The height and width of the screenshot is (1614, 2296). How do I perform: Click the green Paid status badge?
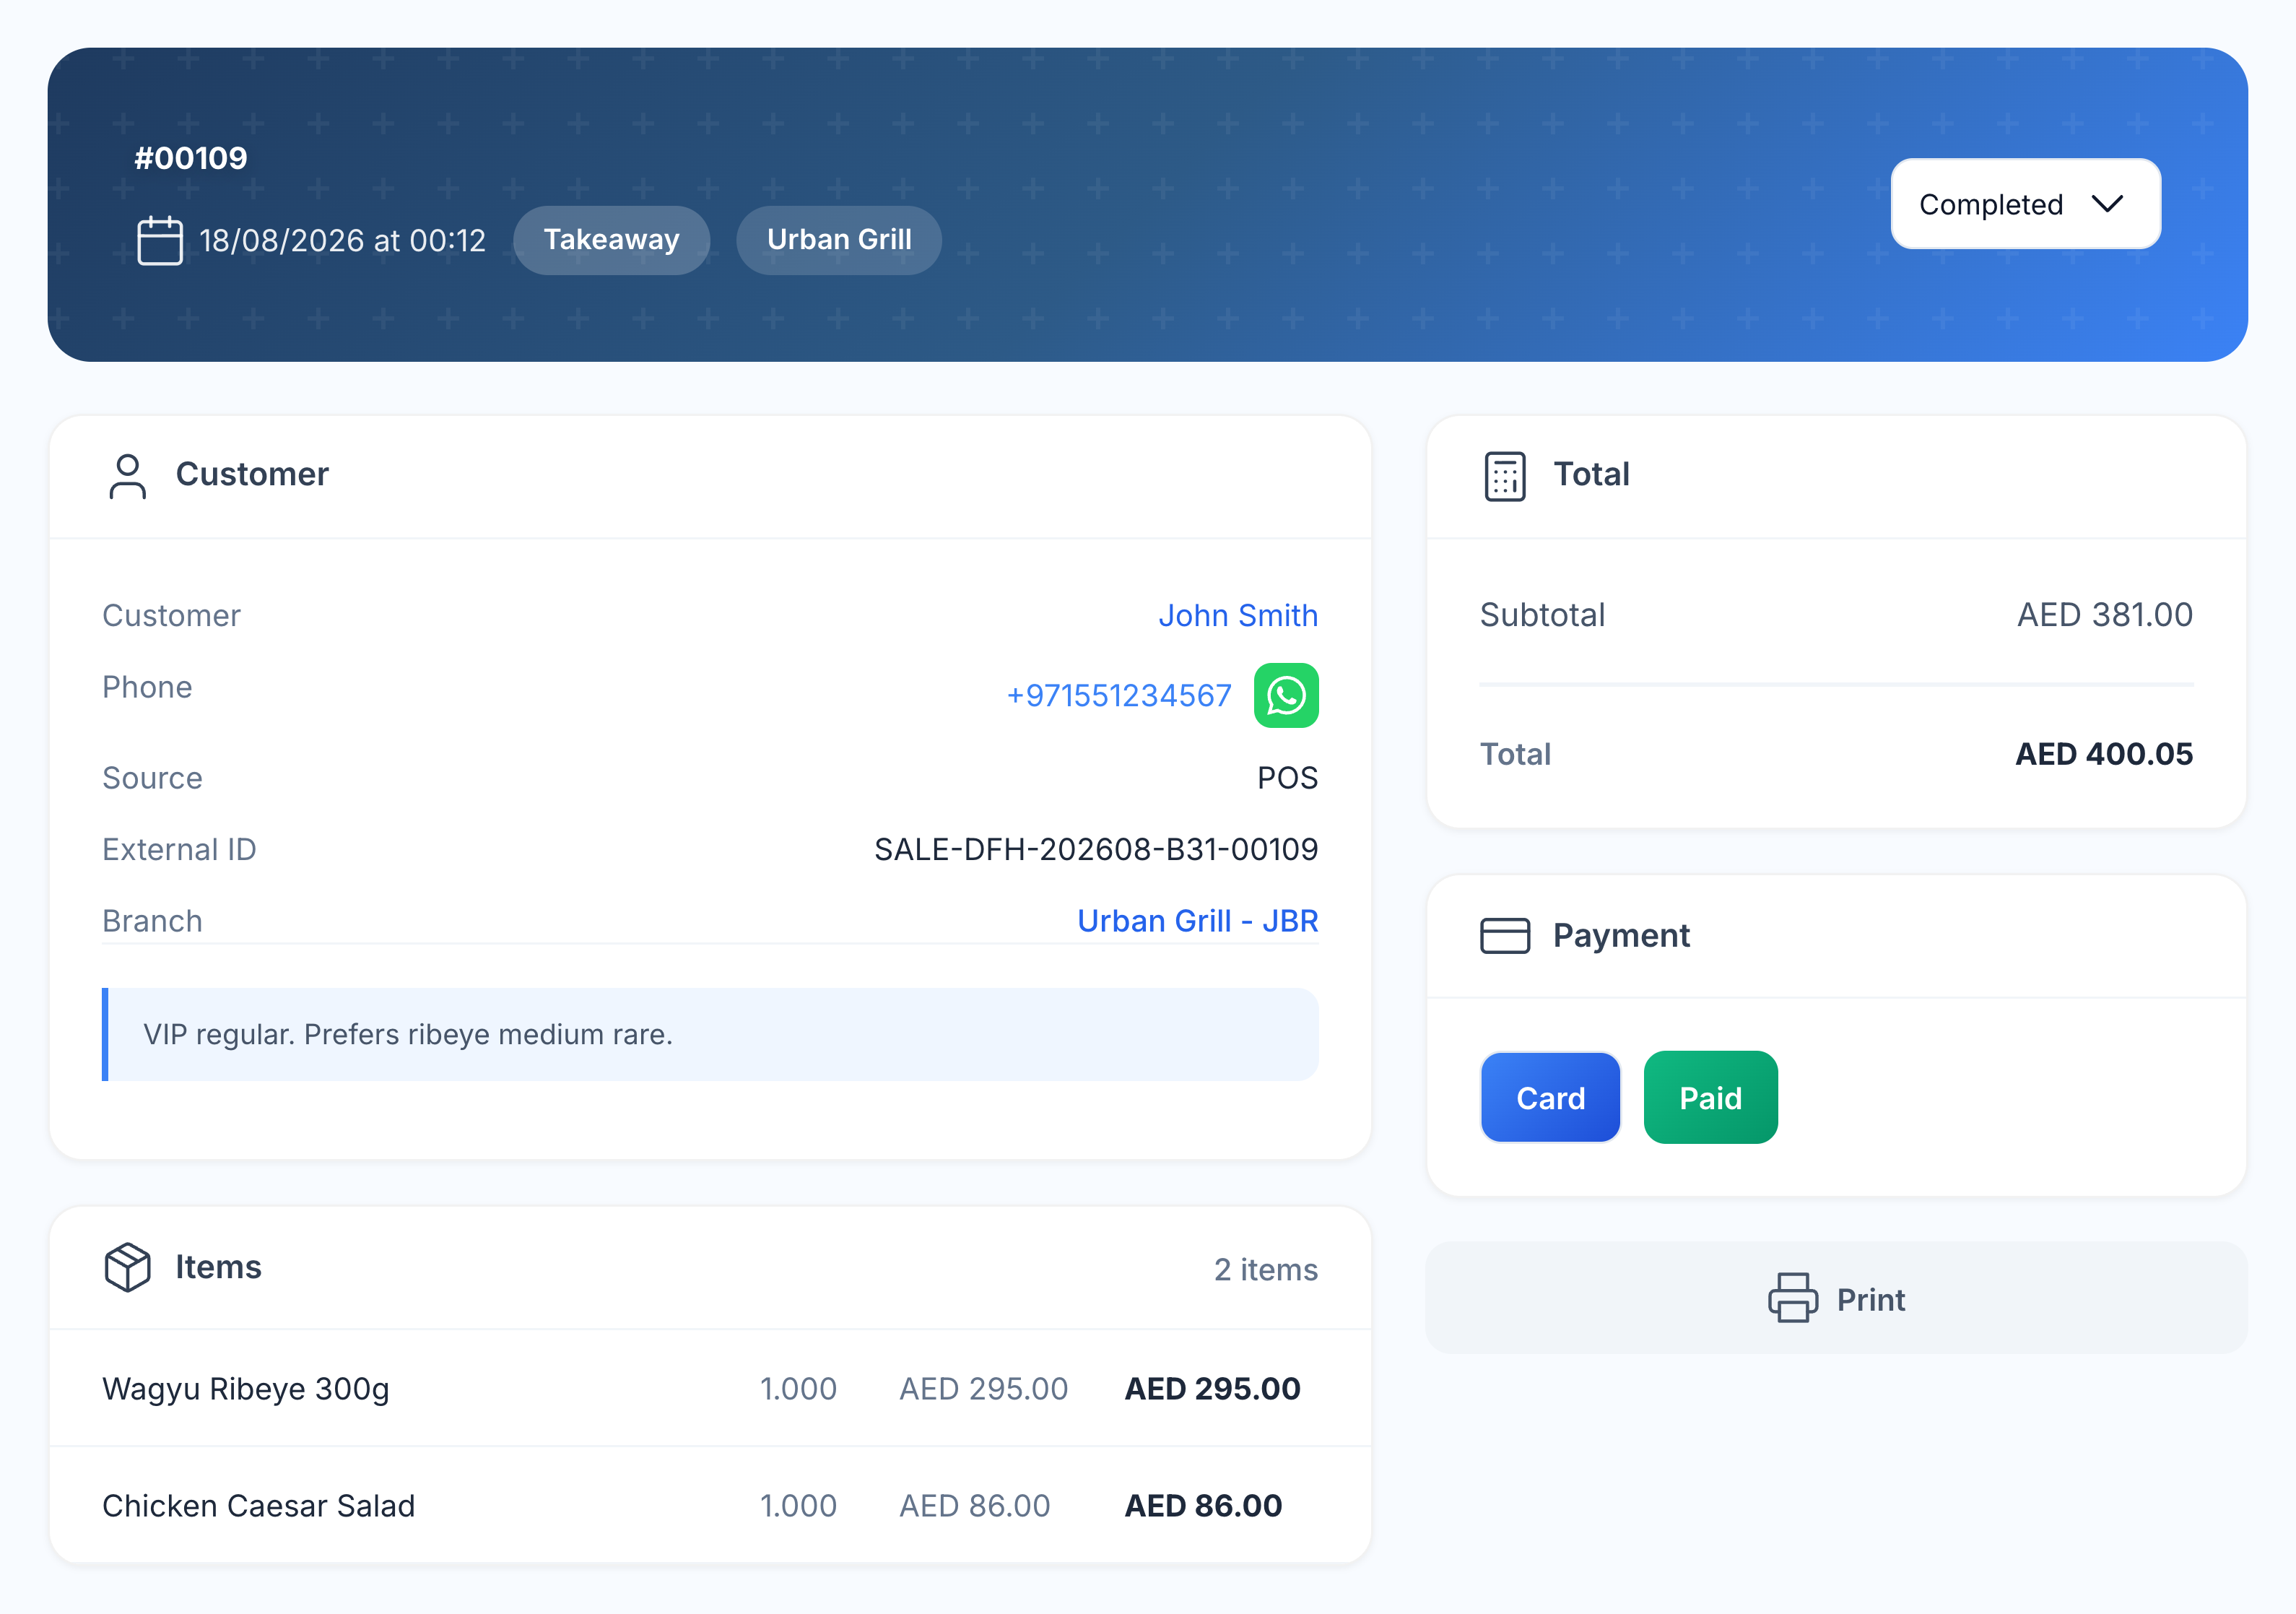[1711, 1097]
